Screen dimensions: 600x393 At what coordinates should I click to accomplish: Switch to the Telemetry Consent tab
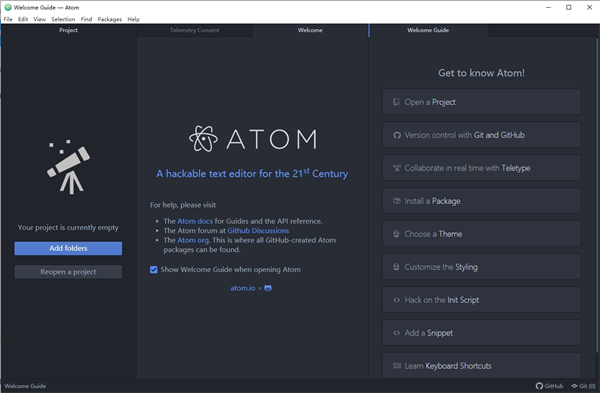(x=194, y=30)
